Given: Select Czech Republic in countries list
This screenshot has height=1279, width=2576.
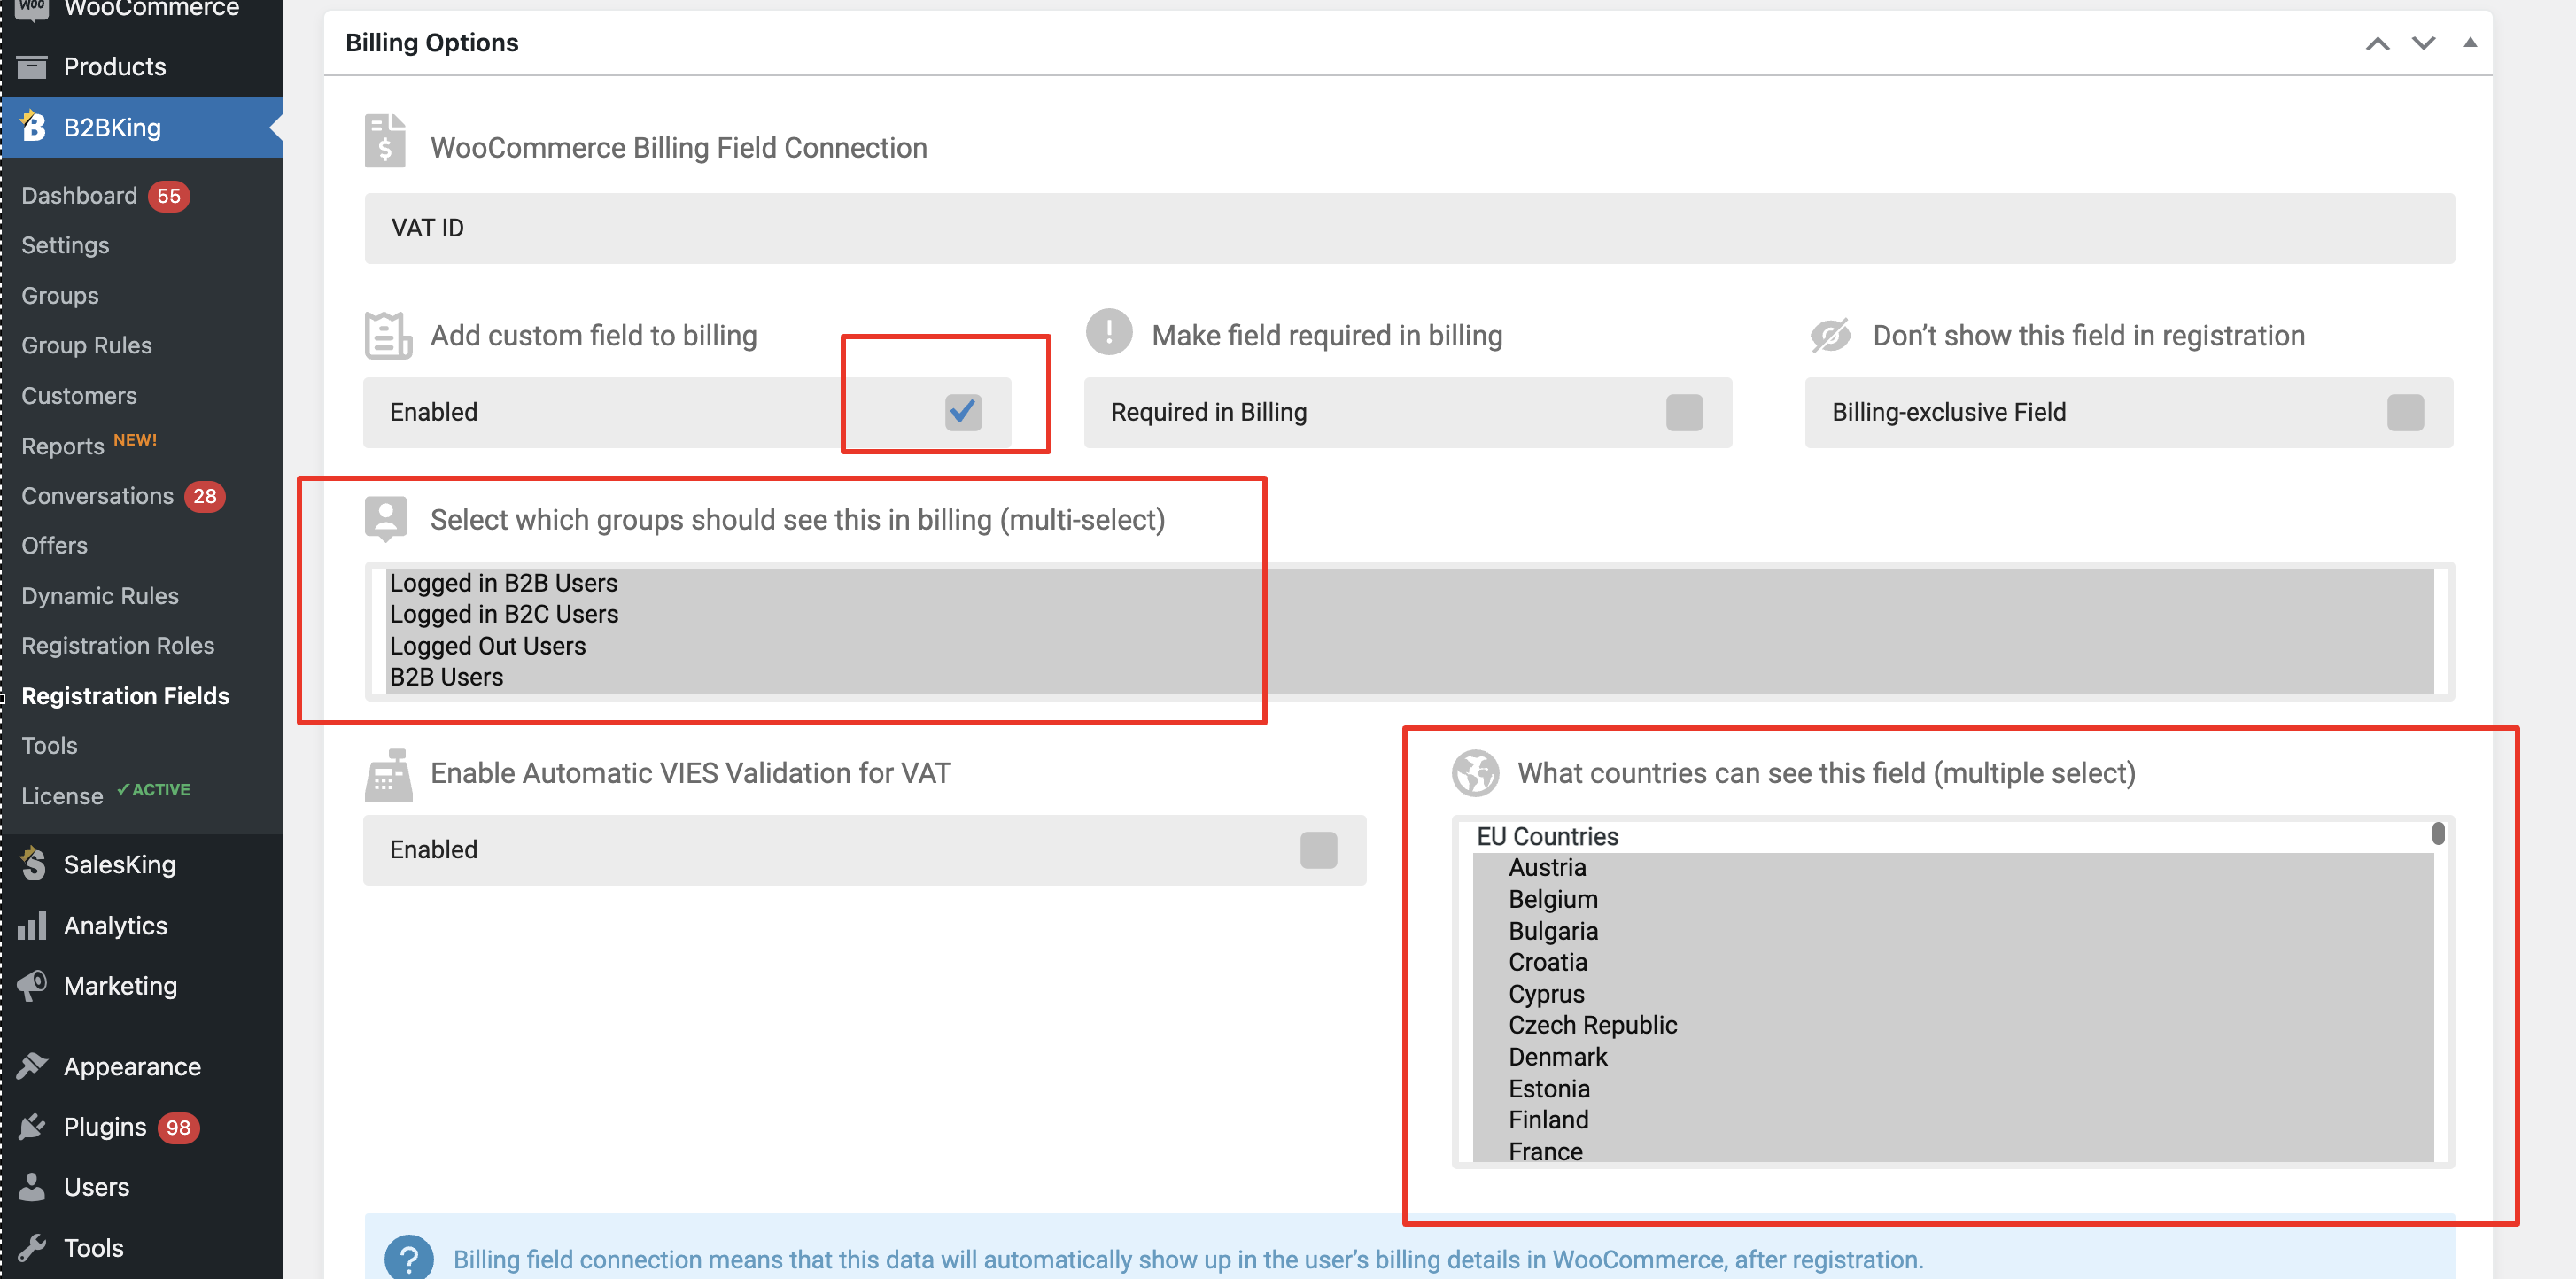Looking at the screenshot, I should (1952, 1026).
